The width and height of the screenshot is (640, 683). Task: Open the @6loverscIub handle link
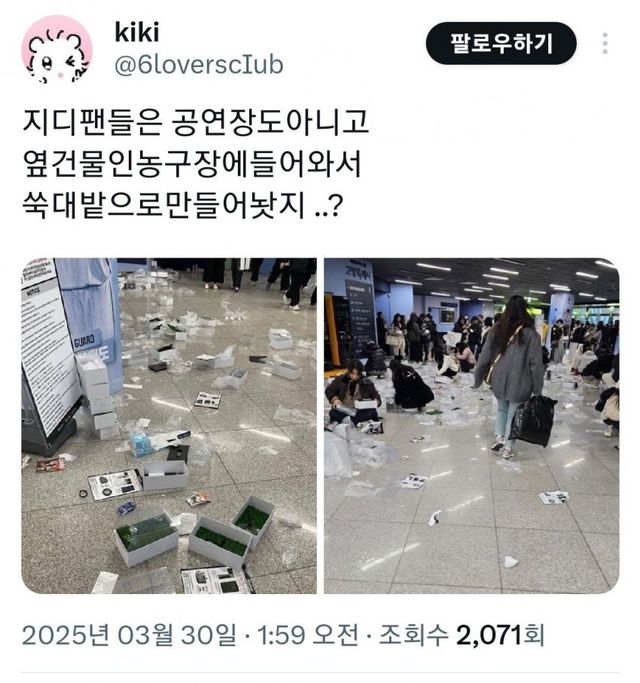pyautogui.click(x=199, y=65)
